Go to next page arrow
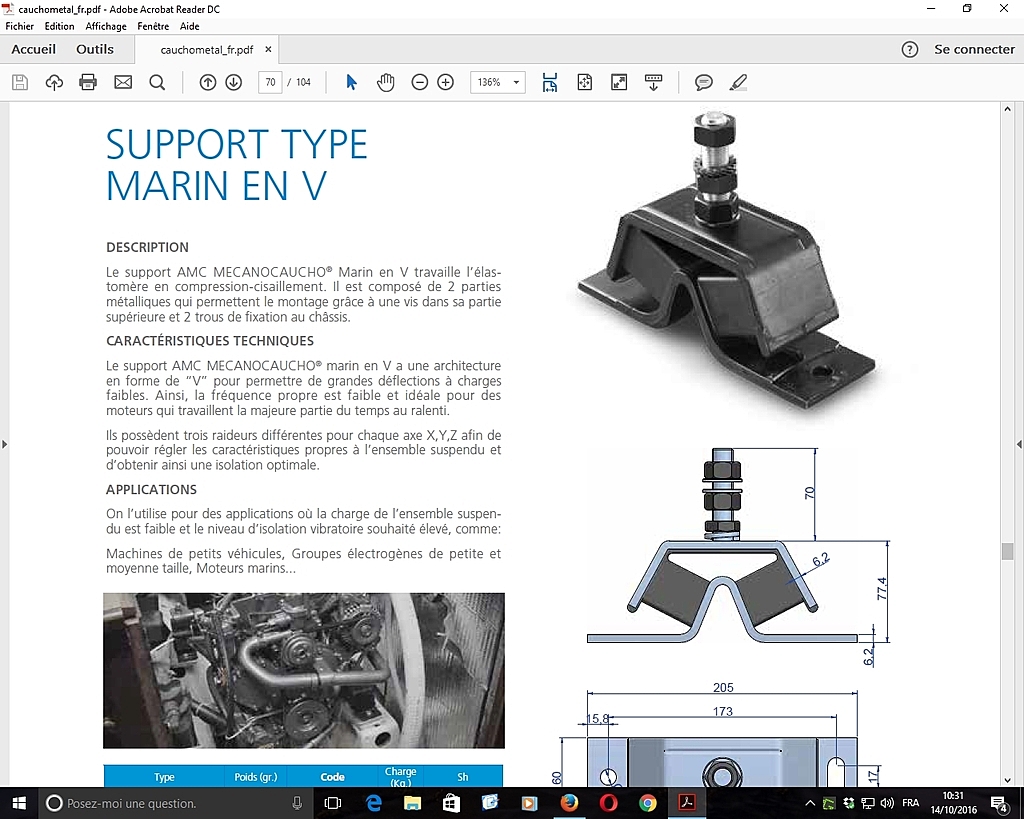Viewport: 1024px width, 819px height. [233, 82]
